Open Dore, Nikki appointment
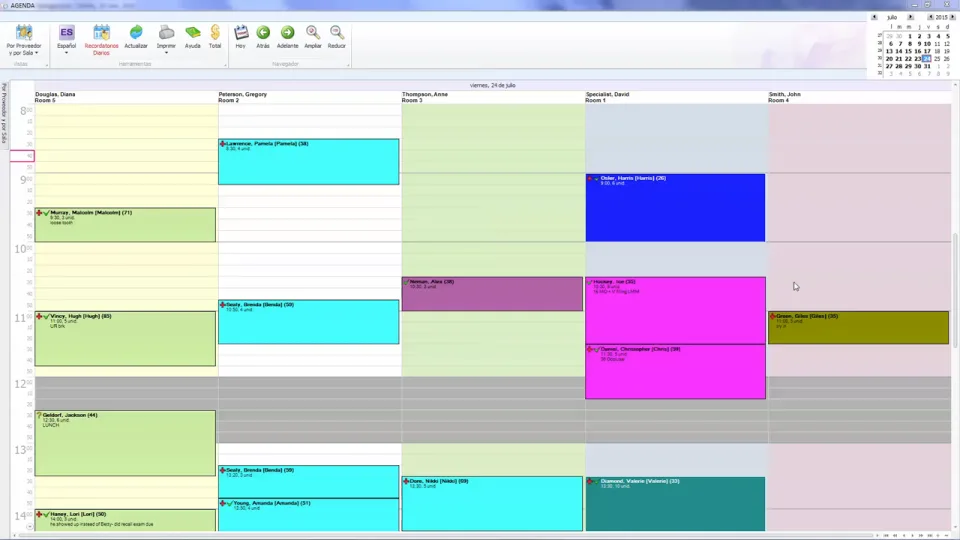This screenshot has height=540, width=960. 492,504
